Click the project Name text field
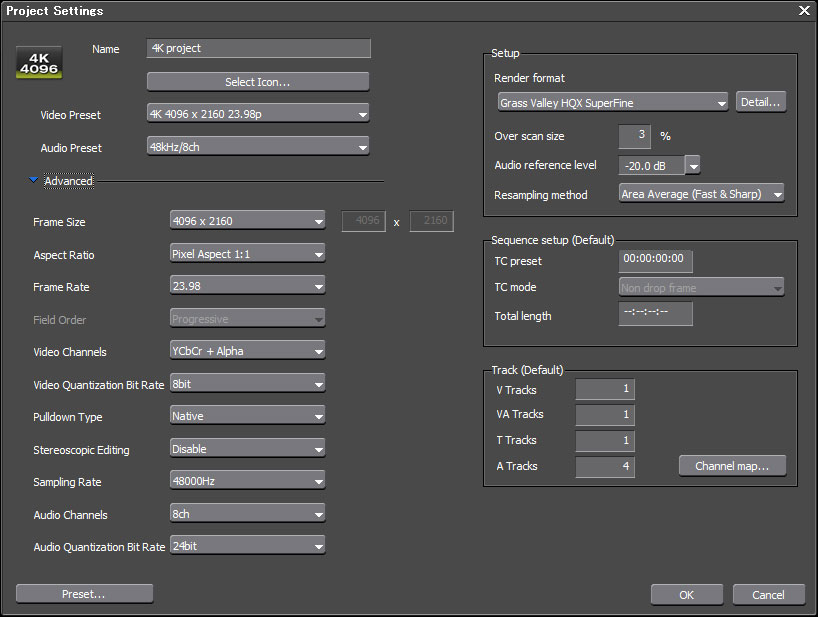The image size is (818, 617). [258, 48]
